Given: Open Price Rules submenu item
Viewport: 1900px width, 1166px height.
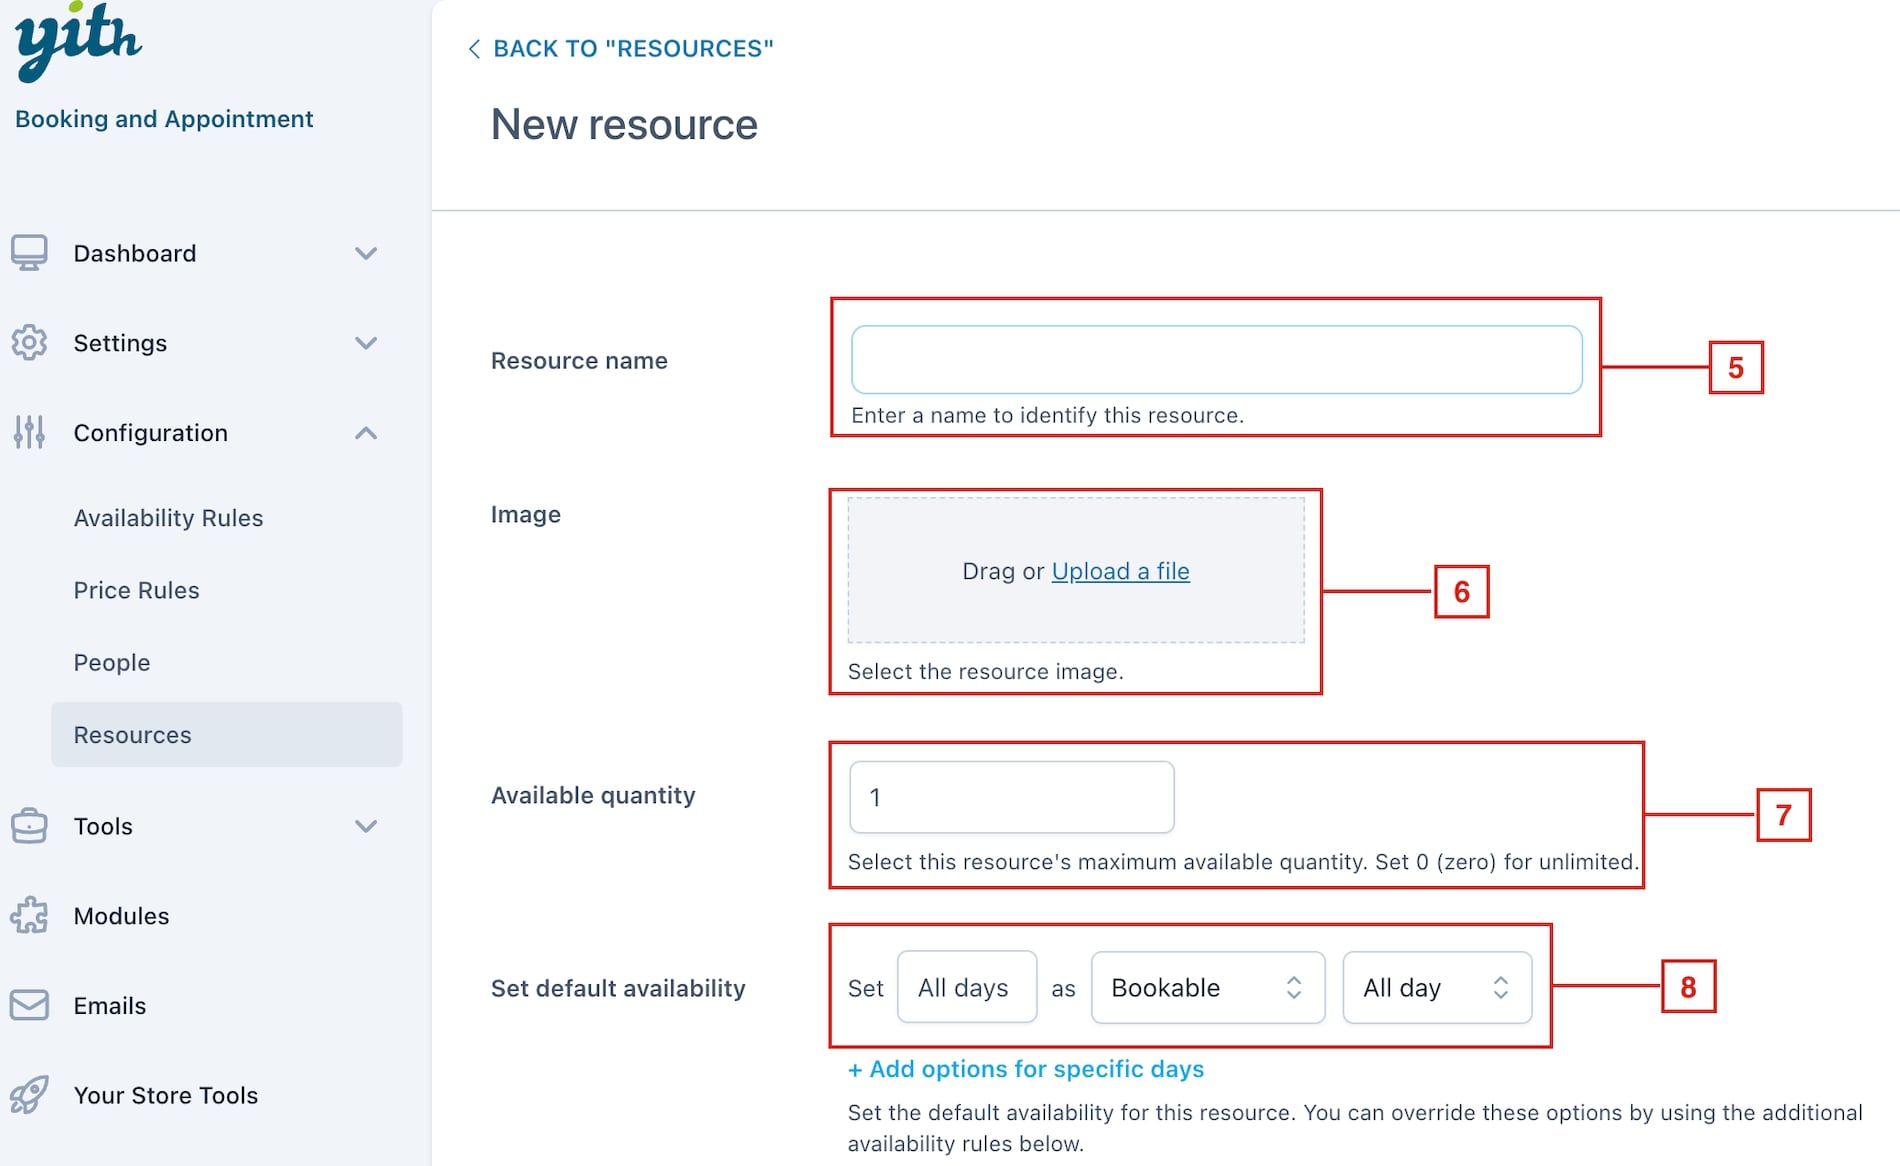Looking at the screenshot, I should (136, 590).
